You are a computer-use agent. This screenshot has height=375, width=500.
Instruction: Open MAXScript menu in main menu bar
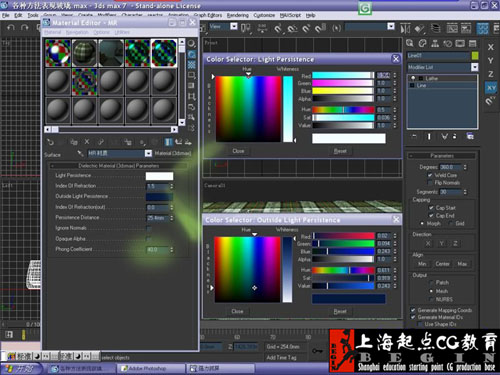coord(290,15)
